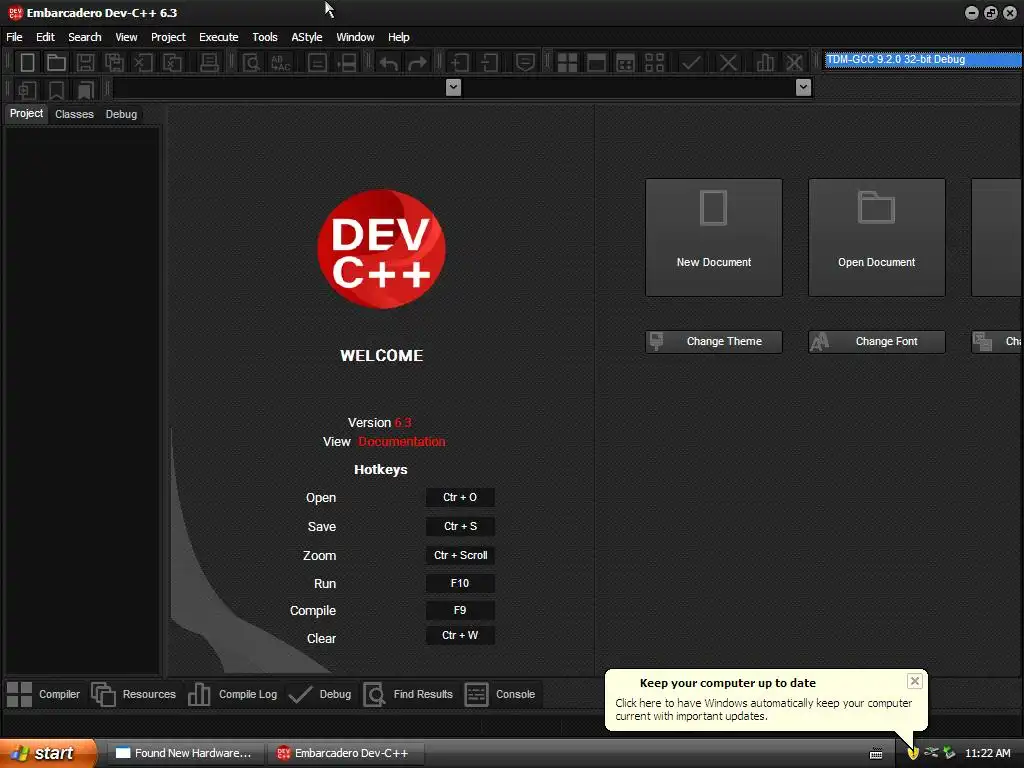Click the Save floppy disk toolbar icon
Viewport: 1024px width, 768px height.
(85, 63)
